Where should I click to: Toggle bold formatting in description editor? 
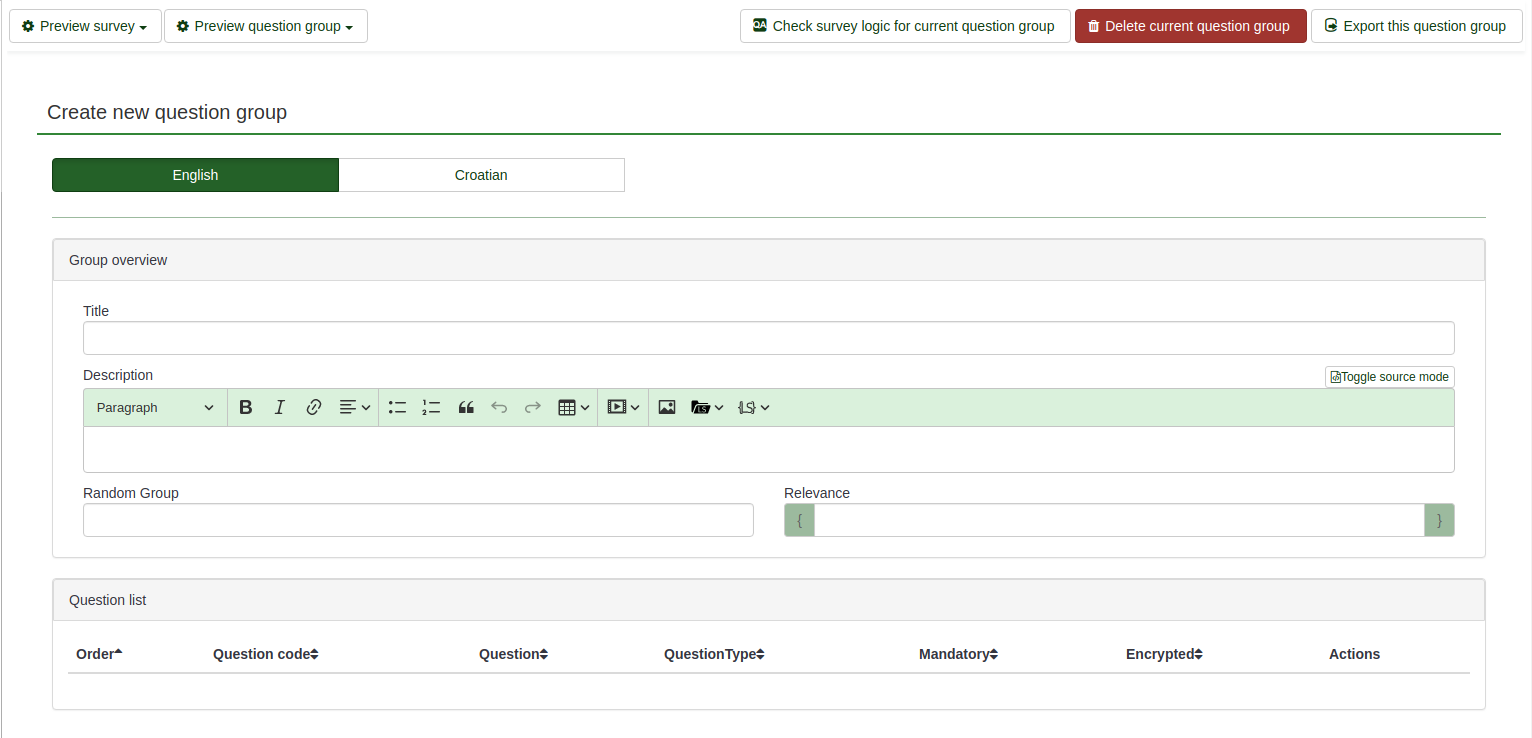246,407
